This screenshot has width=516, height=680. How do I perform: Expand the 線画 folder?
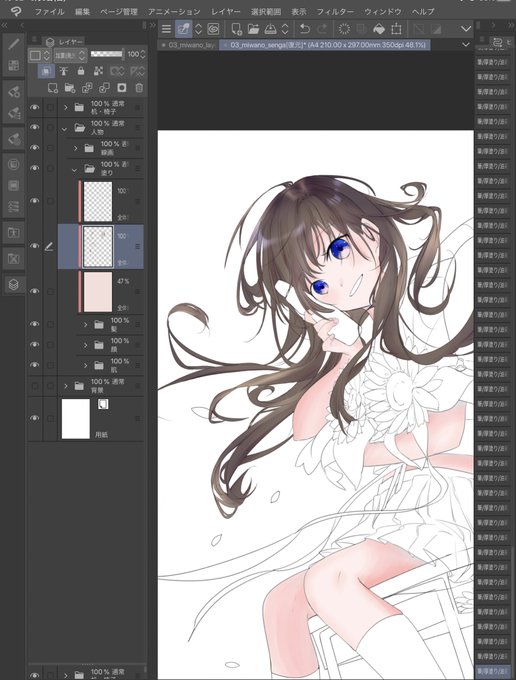point(75,148)
